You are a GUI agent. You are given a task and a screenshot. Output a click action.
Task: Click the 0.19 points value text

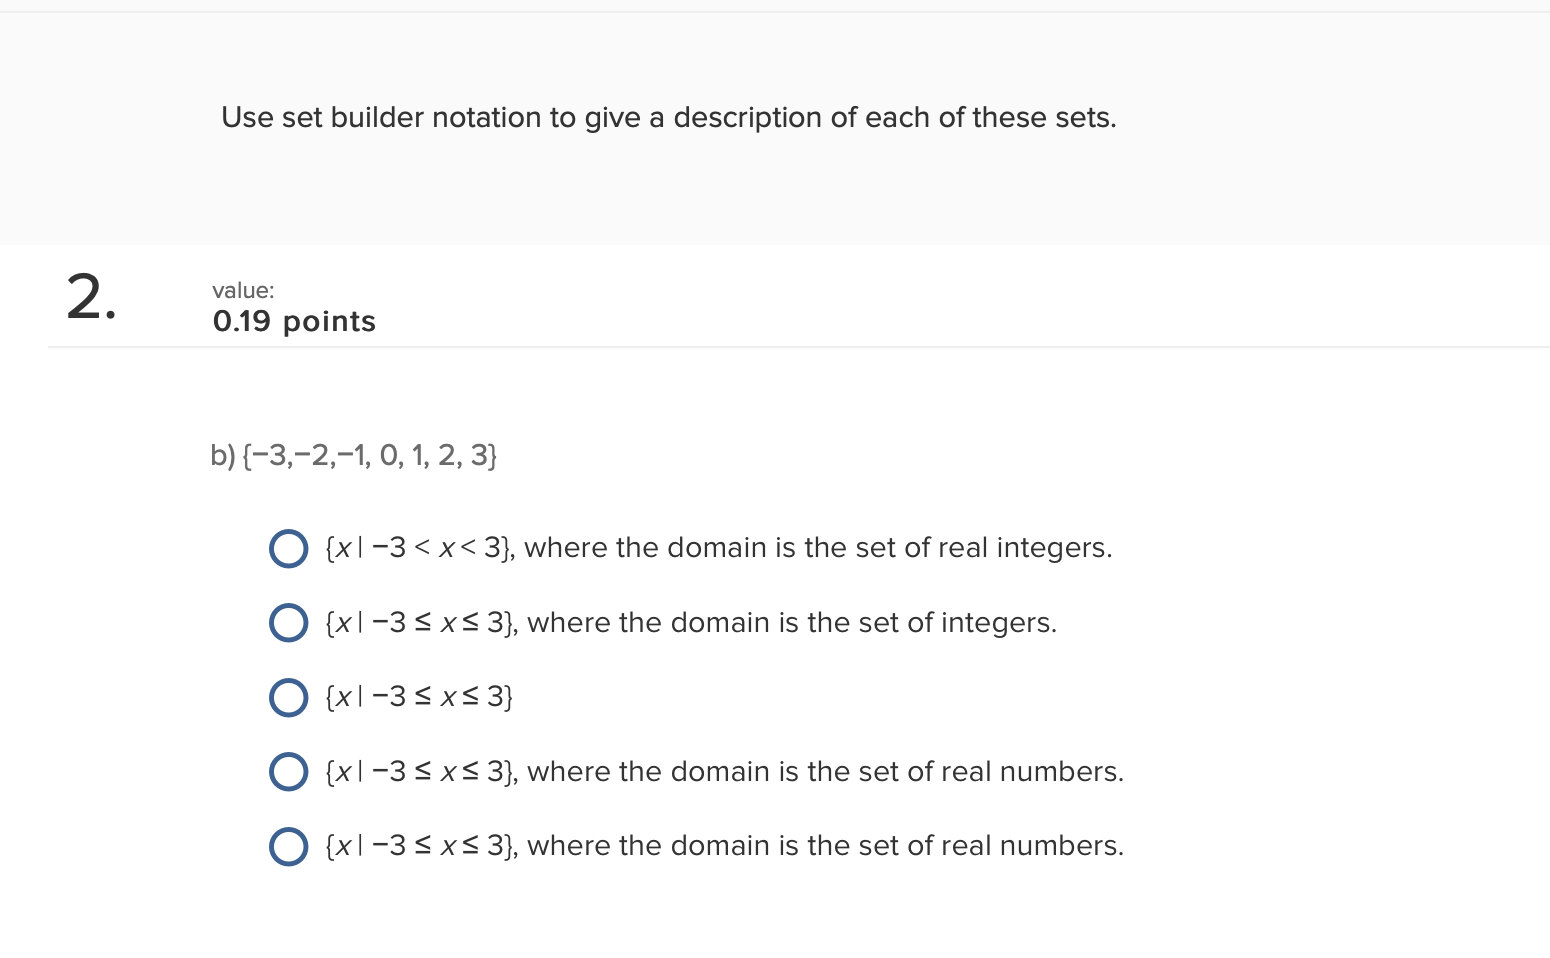click(293, 321)
